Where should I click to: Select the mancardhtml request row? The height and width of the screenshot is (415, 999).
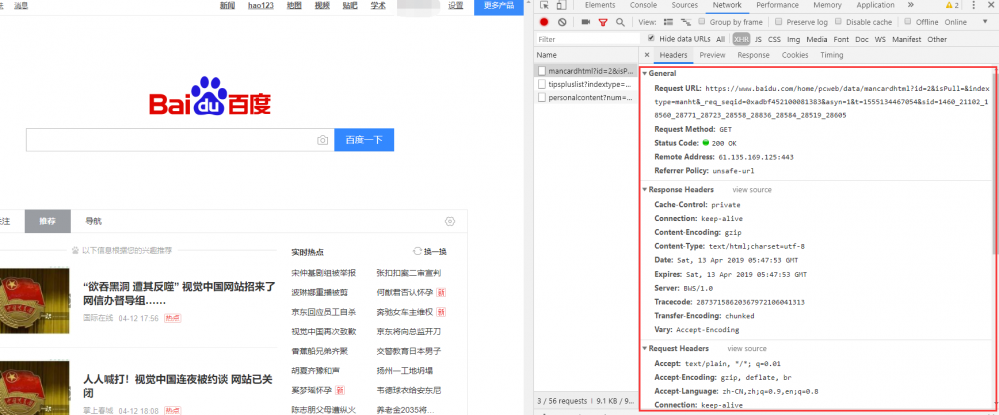[586, 71]
